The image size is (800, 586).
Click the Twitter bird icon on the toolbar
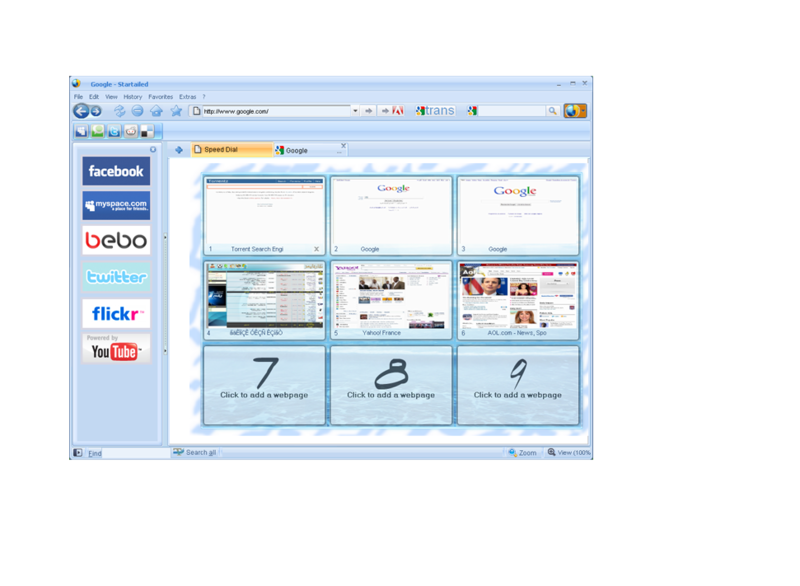coord(114,131)
